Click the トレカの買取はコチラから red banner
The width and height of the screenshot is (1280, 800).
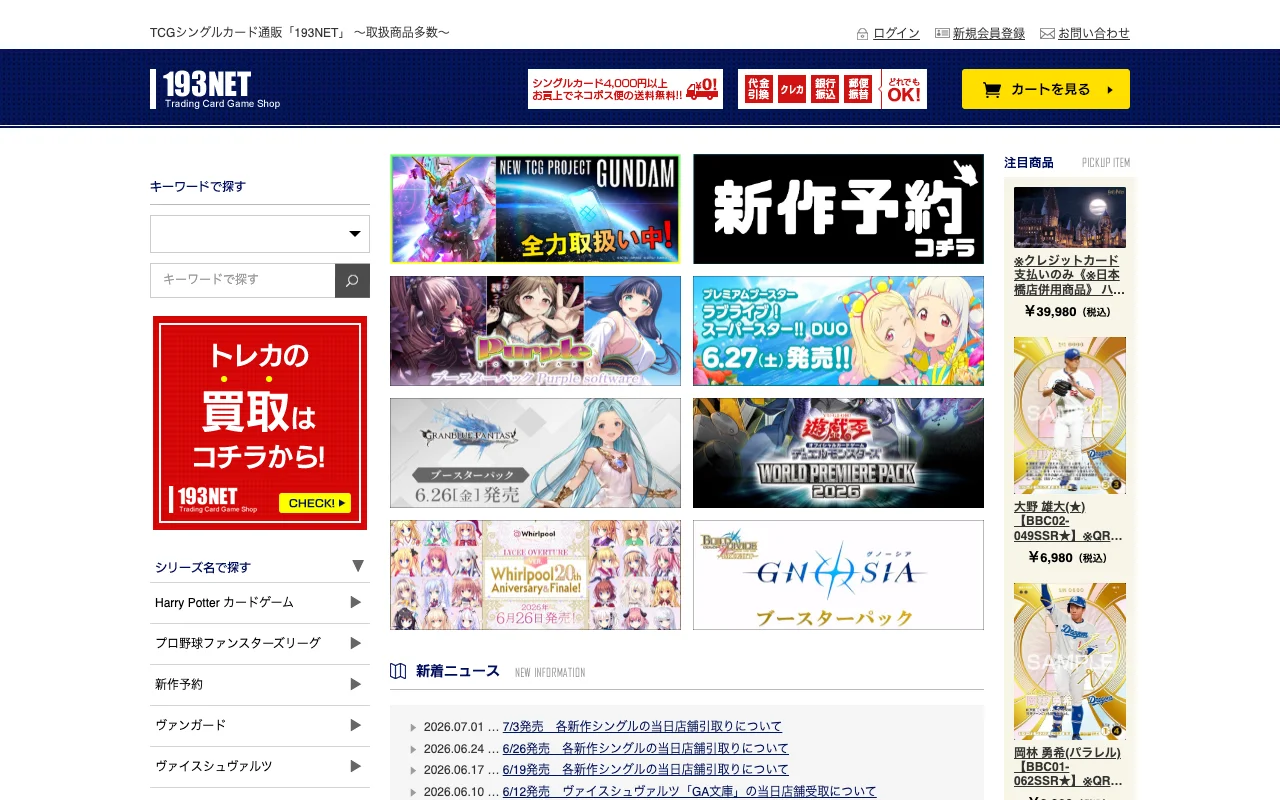(x=260, y=423)
